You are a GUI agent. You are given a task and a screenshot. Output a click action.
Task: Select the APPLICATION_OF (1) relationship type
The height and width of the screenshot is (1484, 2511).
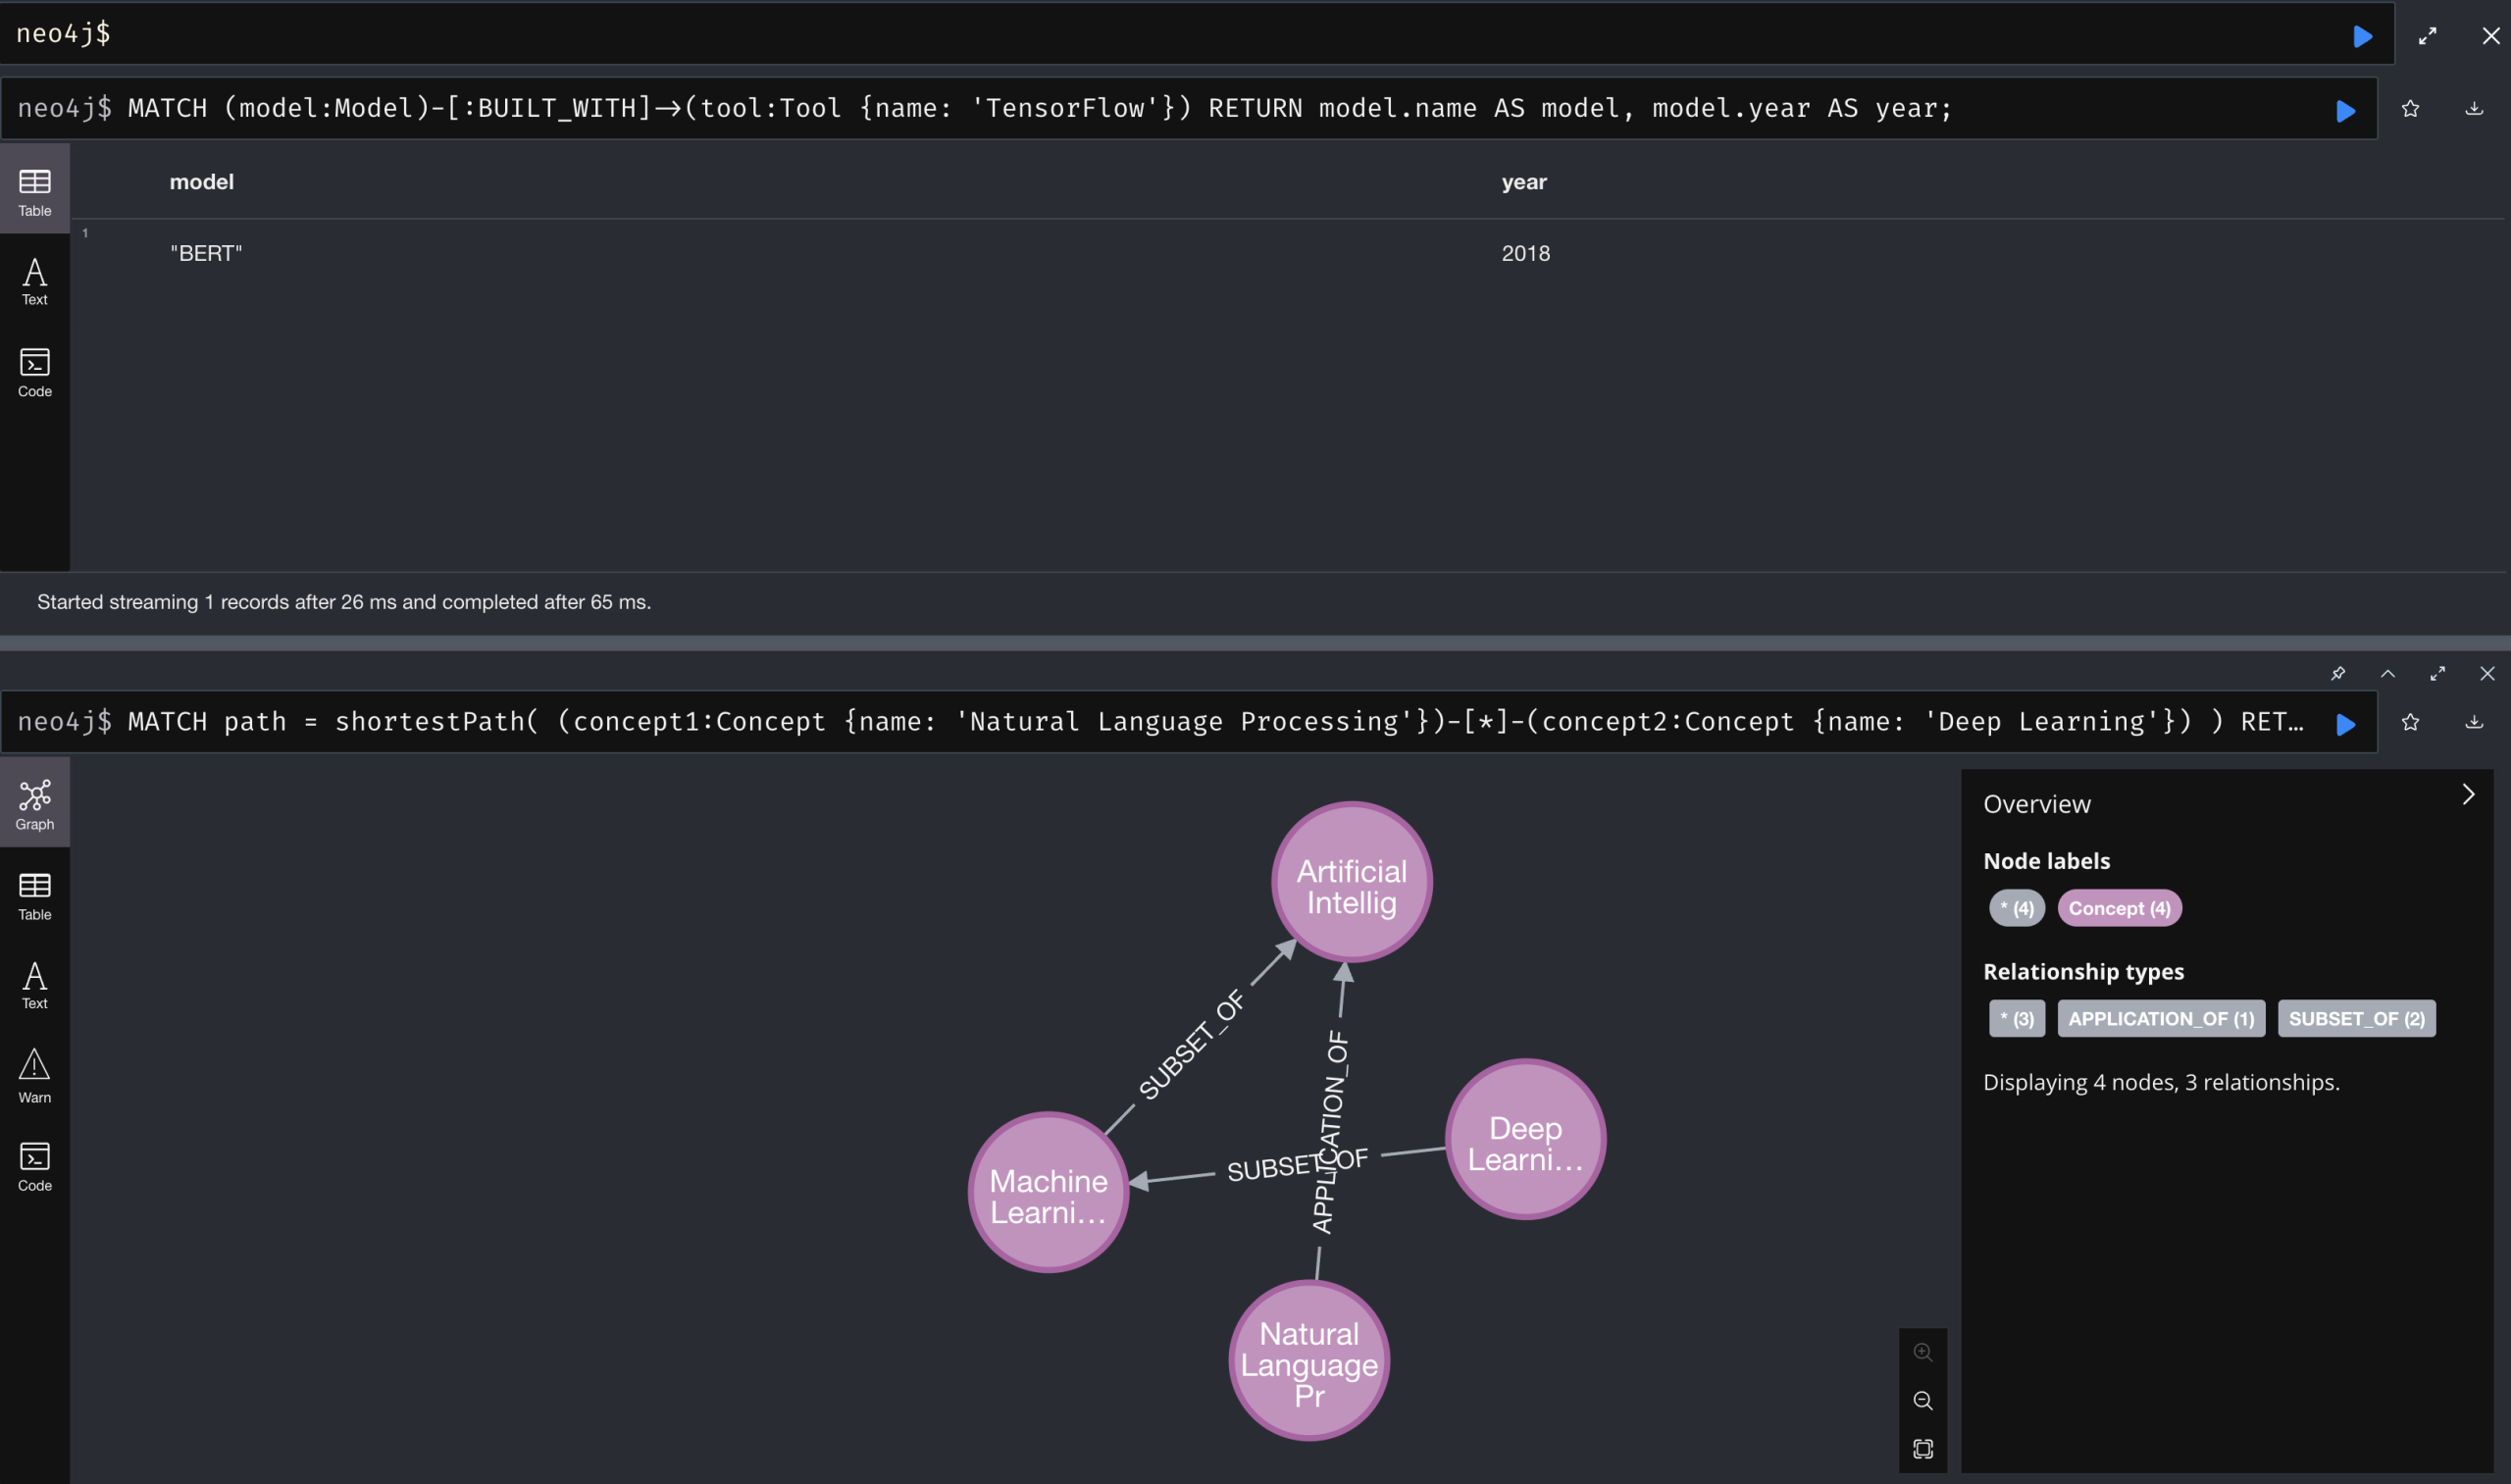(2160, 1018)
